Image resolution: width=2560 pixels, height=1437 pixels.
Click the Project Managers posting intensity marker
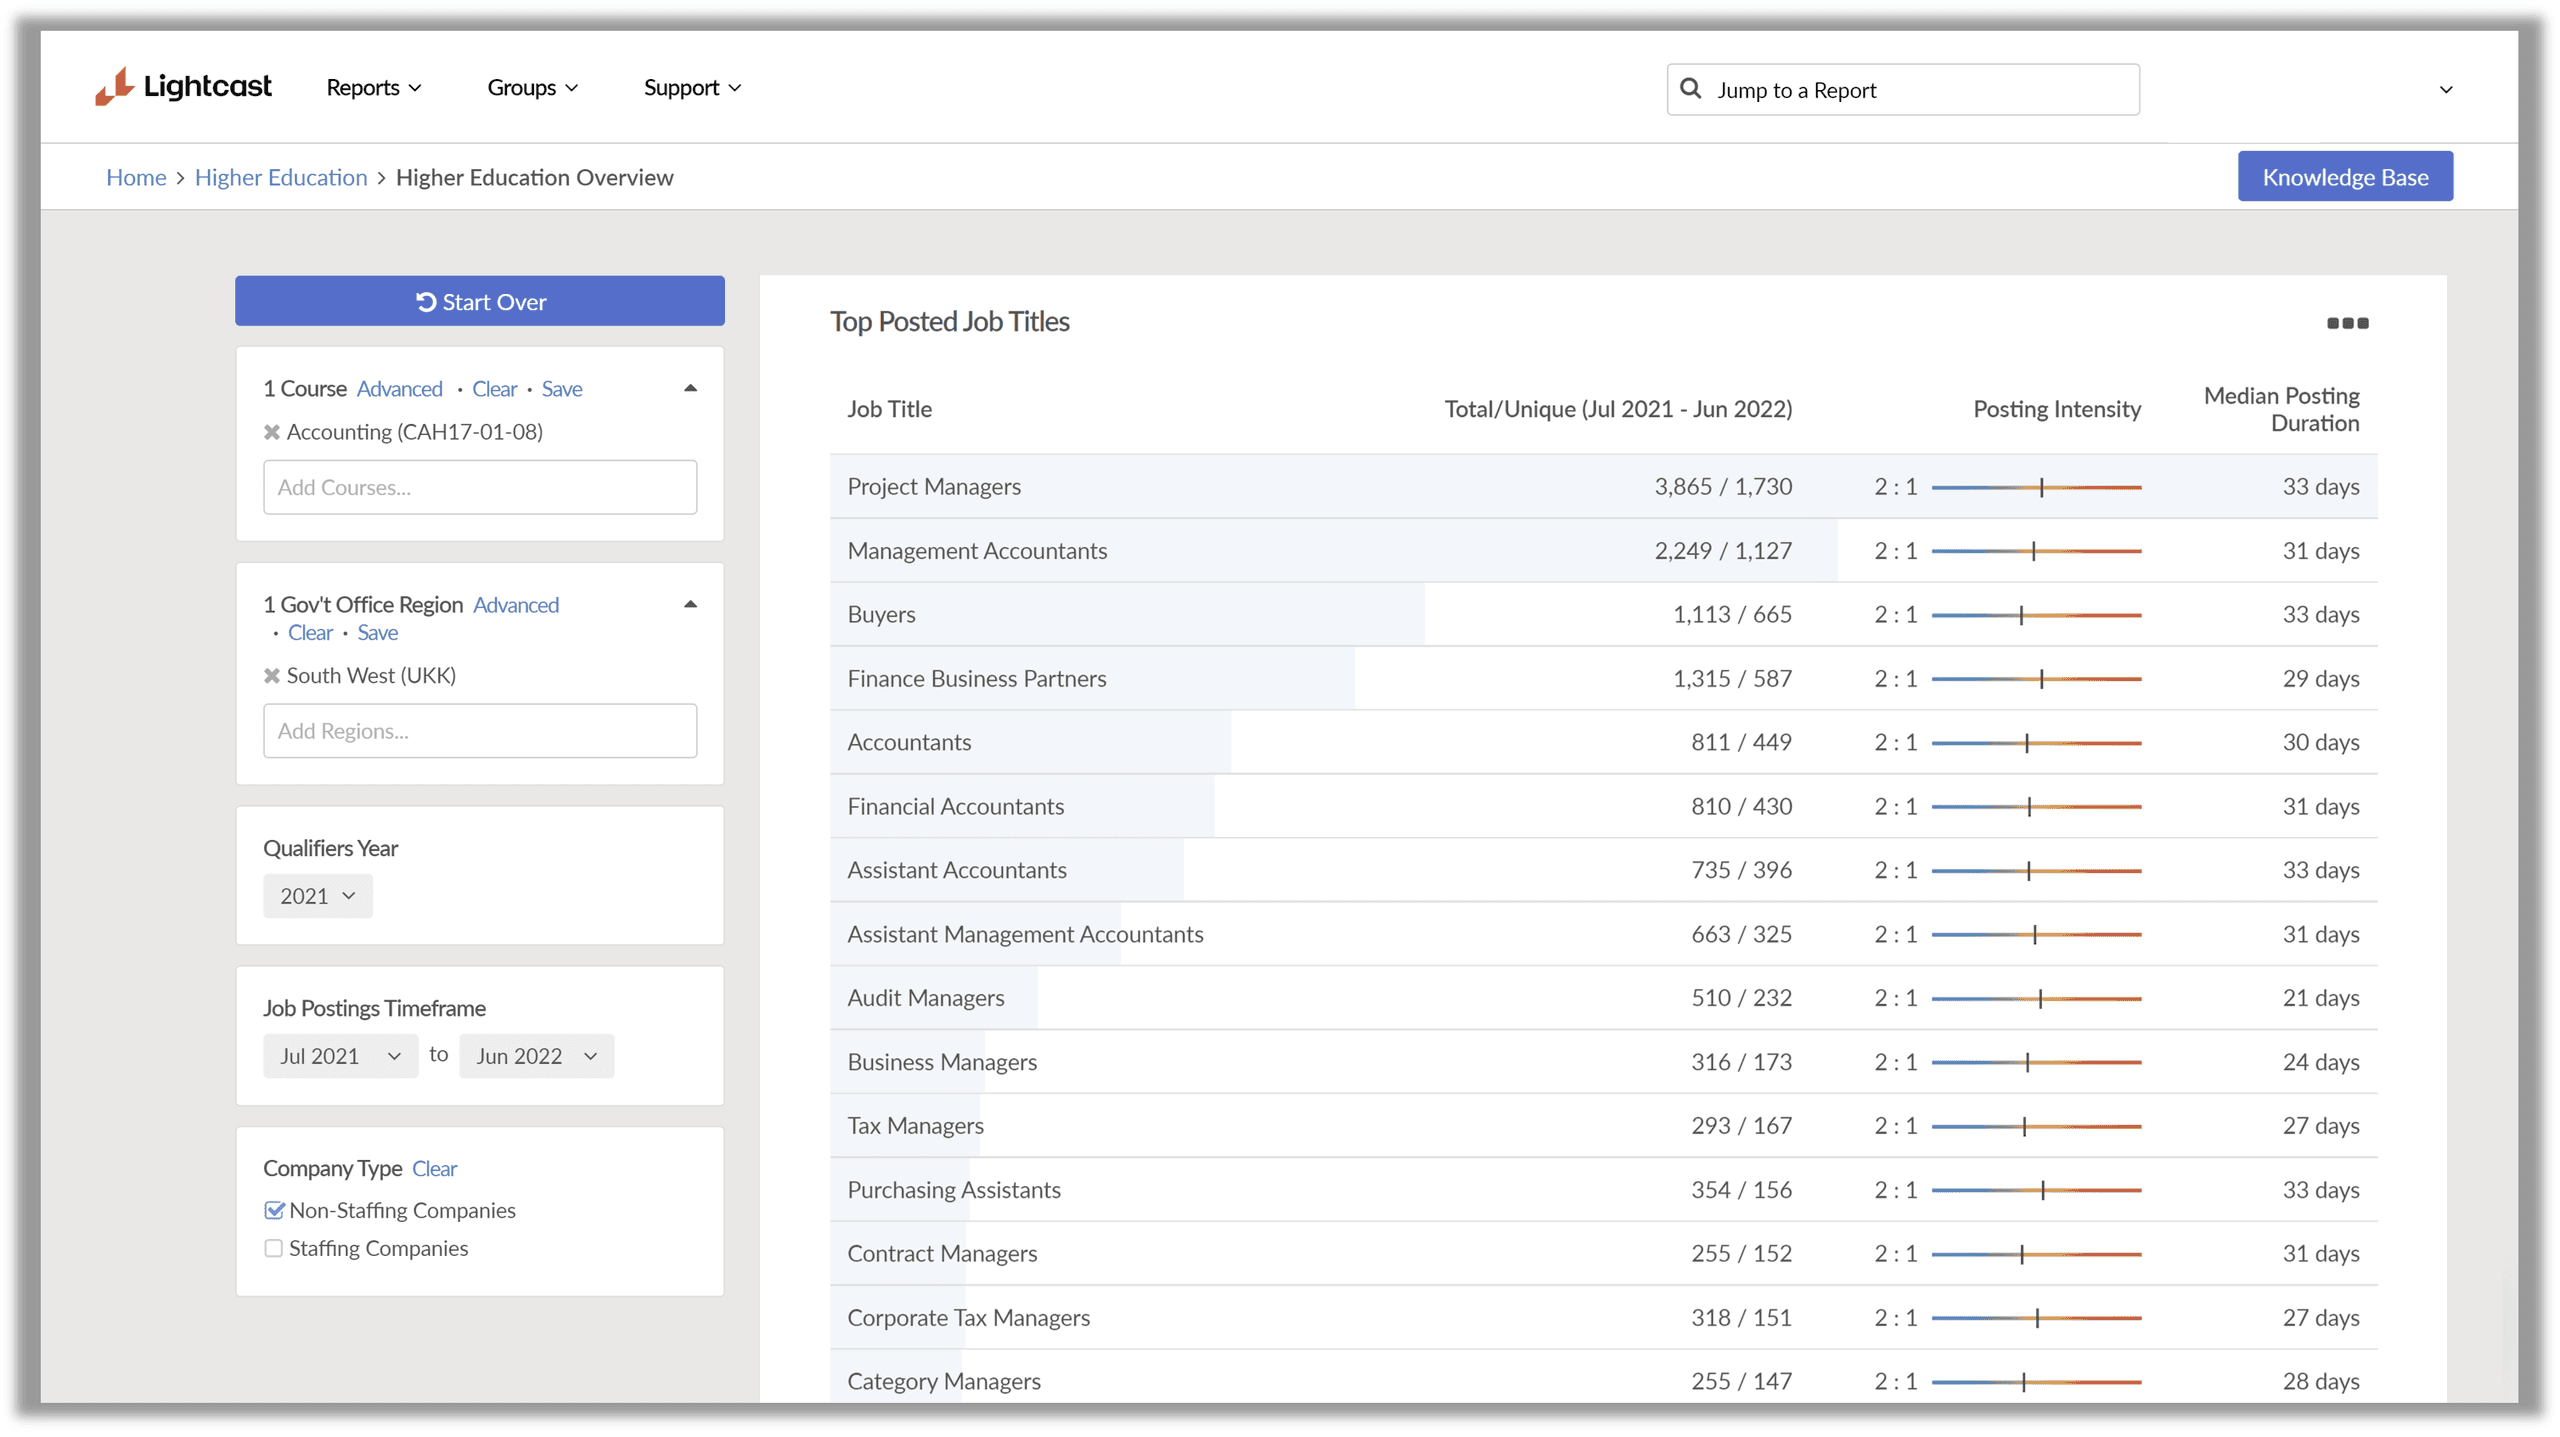[2041, 487]
